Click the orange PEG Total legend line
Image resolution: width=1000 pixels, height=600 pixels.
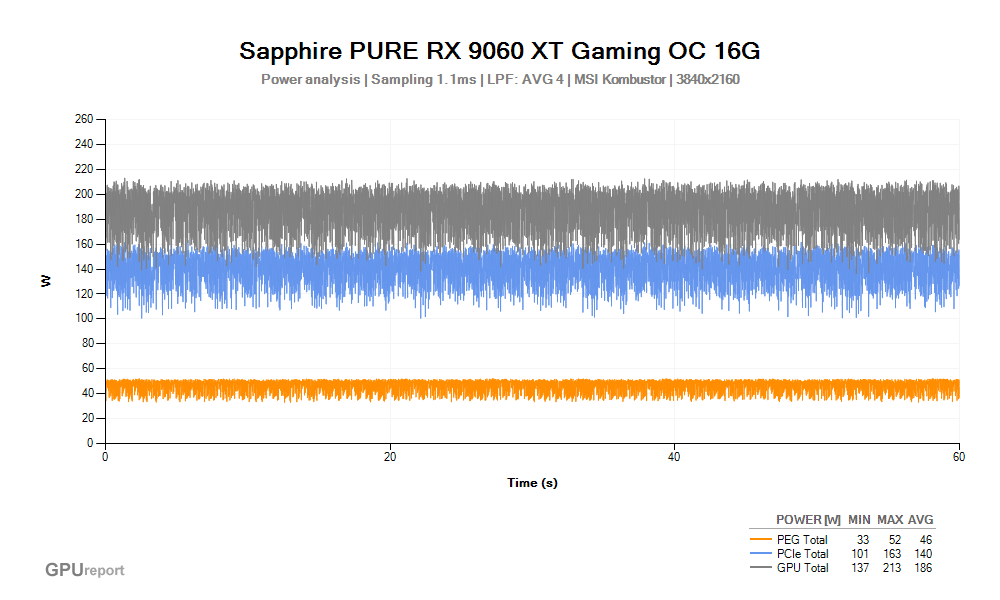(x=761, y=540)
